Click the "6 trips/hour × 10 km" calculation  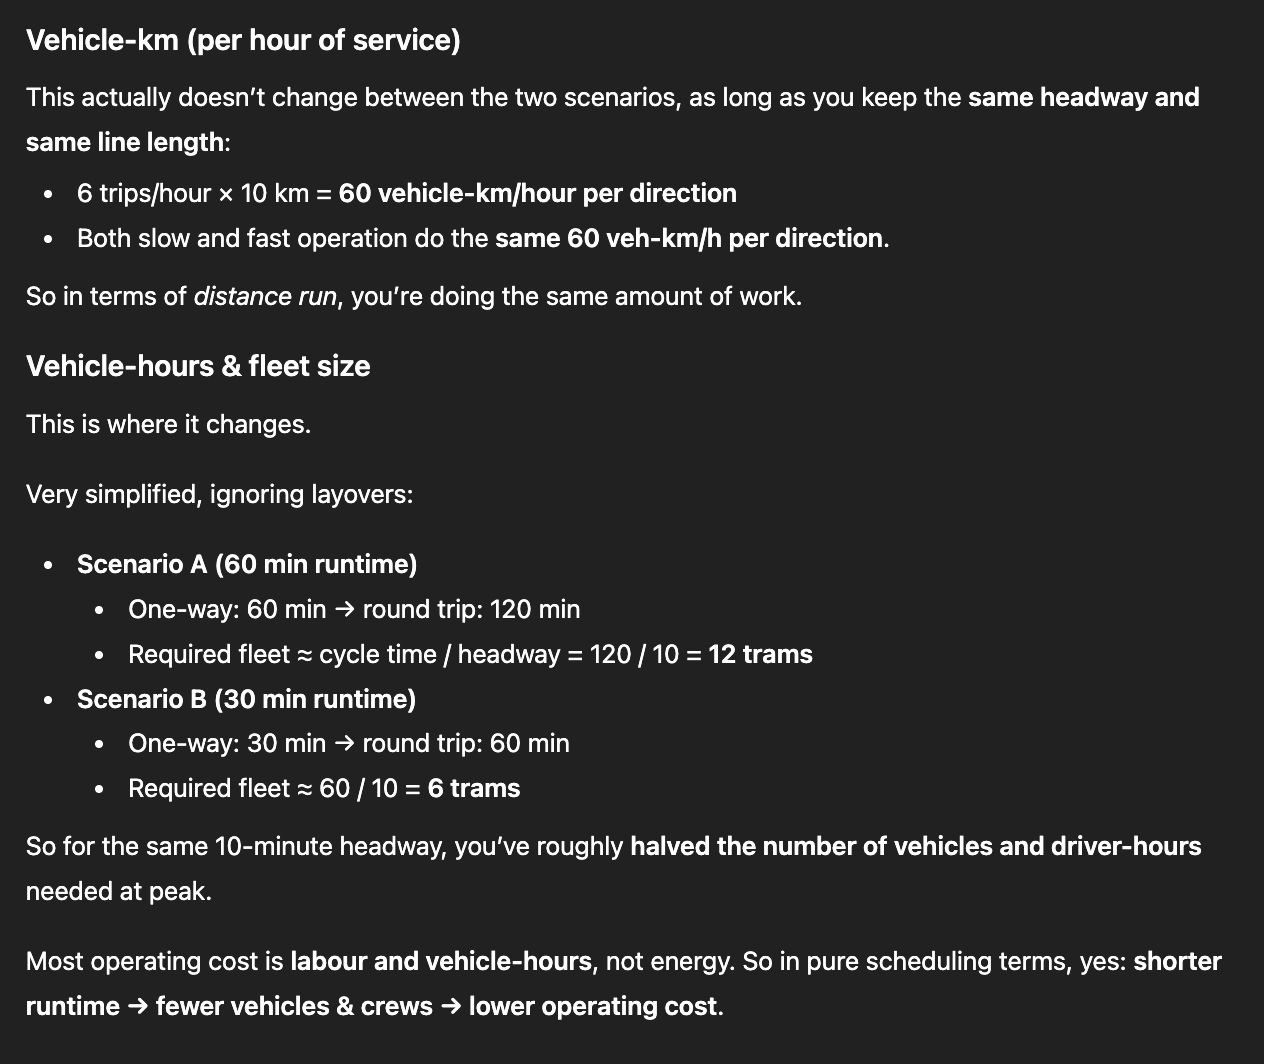click(193, 193)
